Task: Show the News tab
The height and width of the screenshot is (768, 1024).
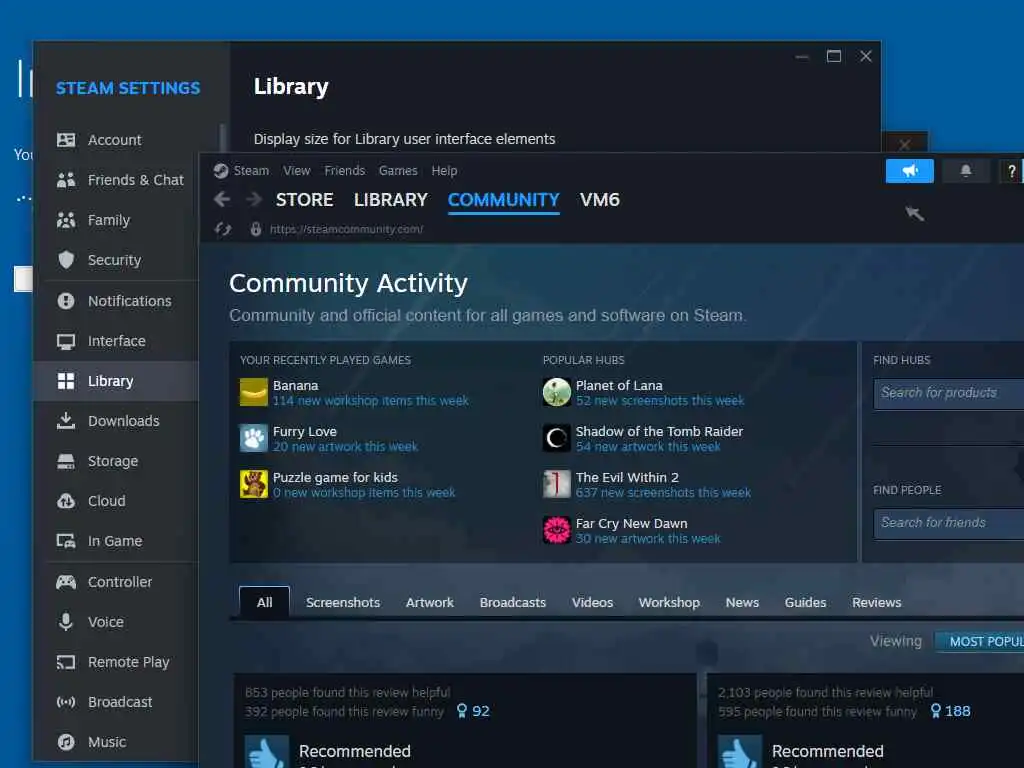Action: pyautogui.click(x=743, y=602)
